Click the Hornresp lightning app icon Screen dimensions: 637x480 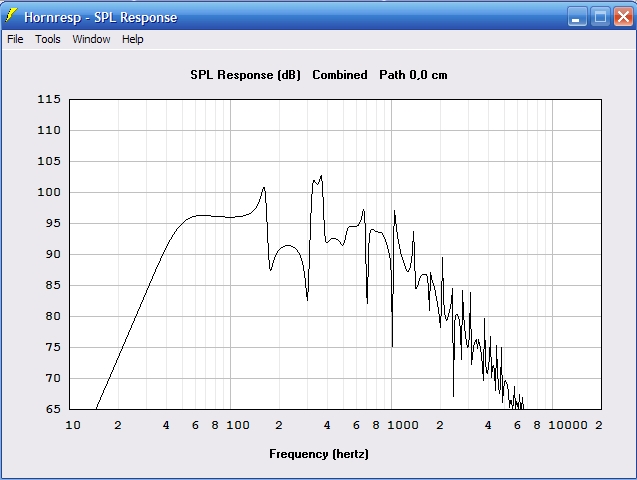tap(11, 16)
